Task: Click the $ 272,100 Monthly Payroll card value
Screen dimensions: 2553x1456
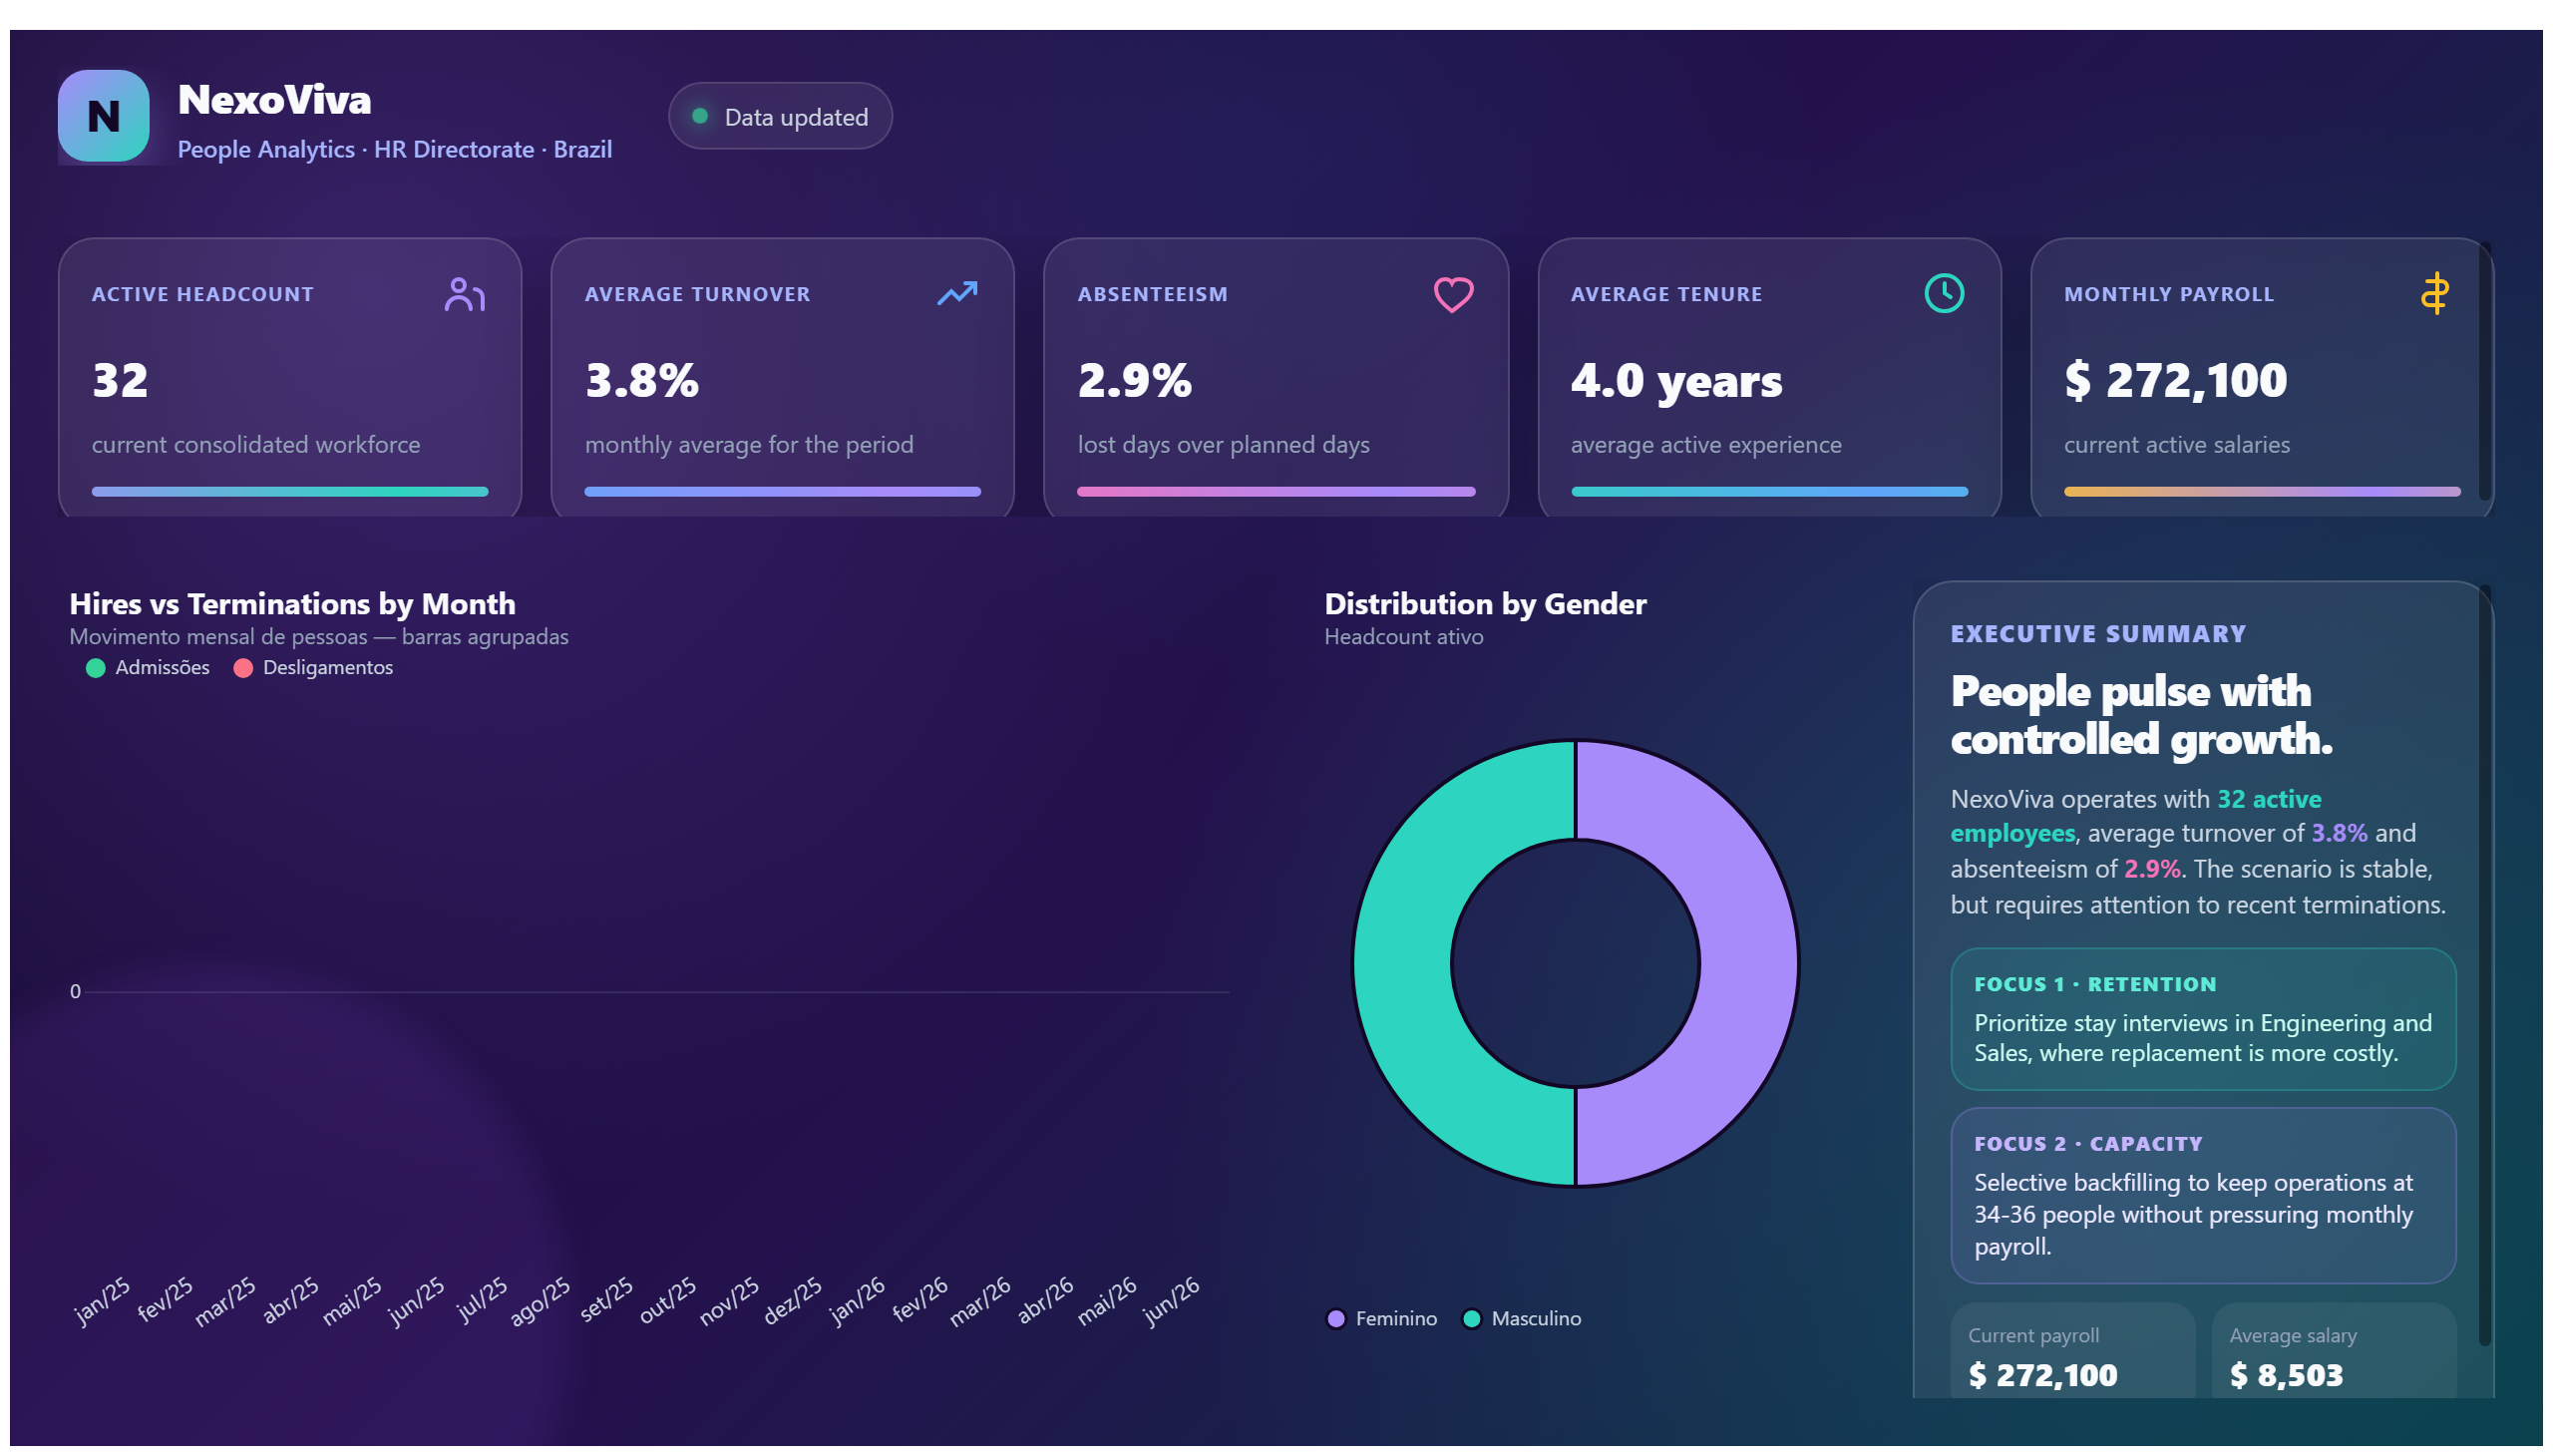Action: coord(2175,380)
